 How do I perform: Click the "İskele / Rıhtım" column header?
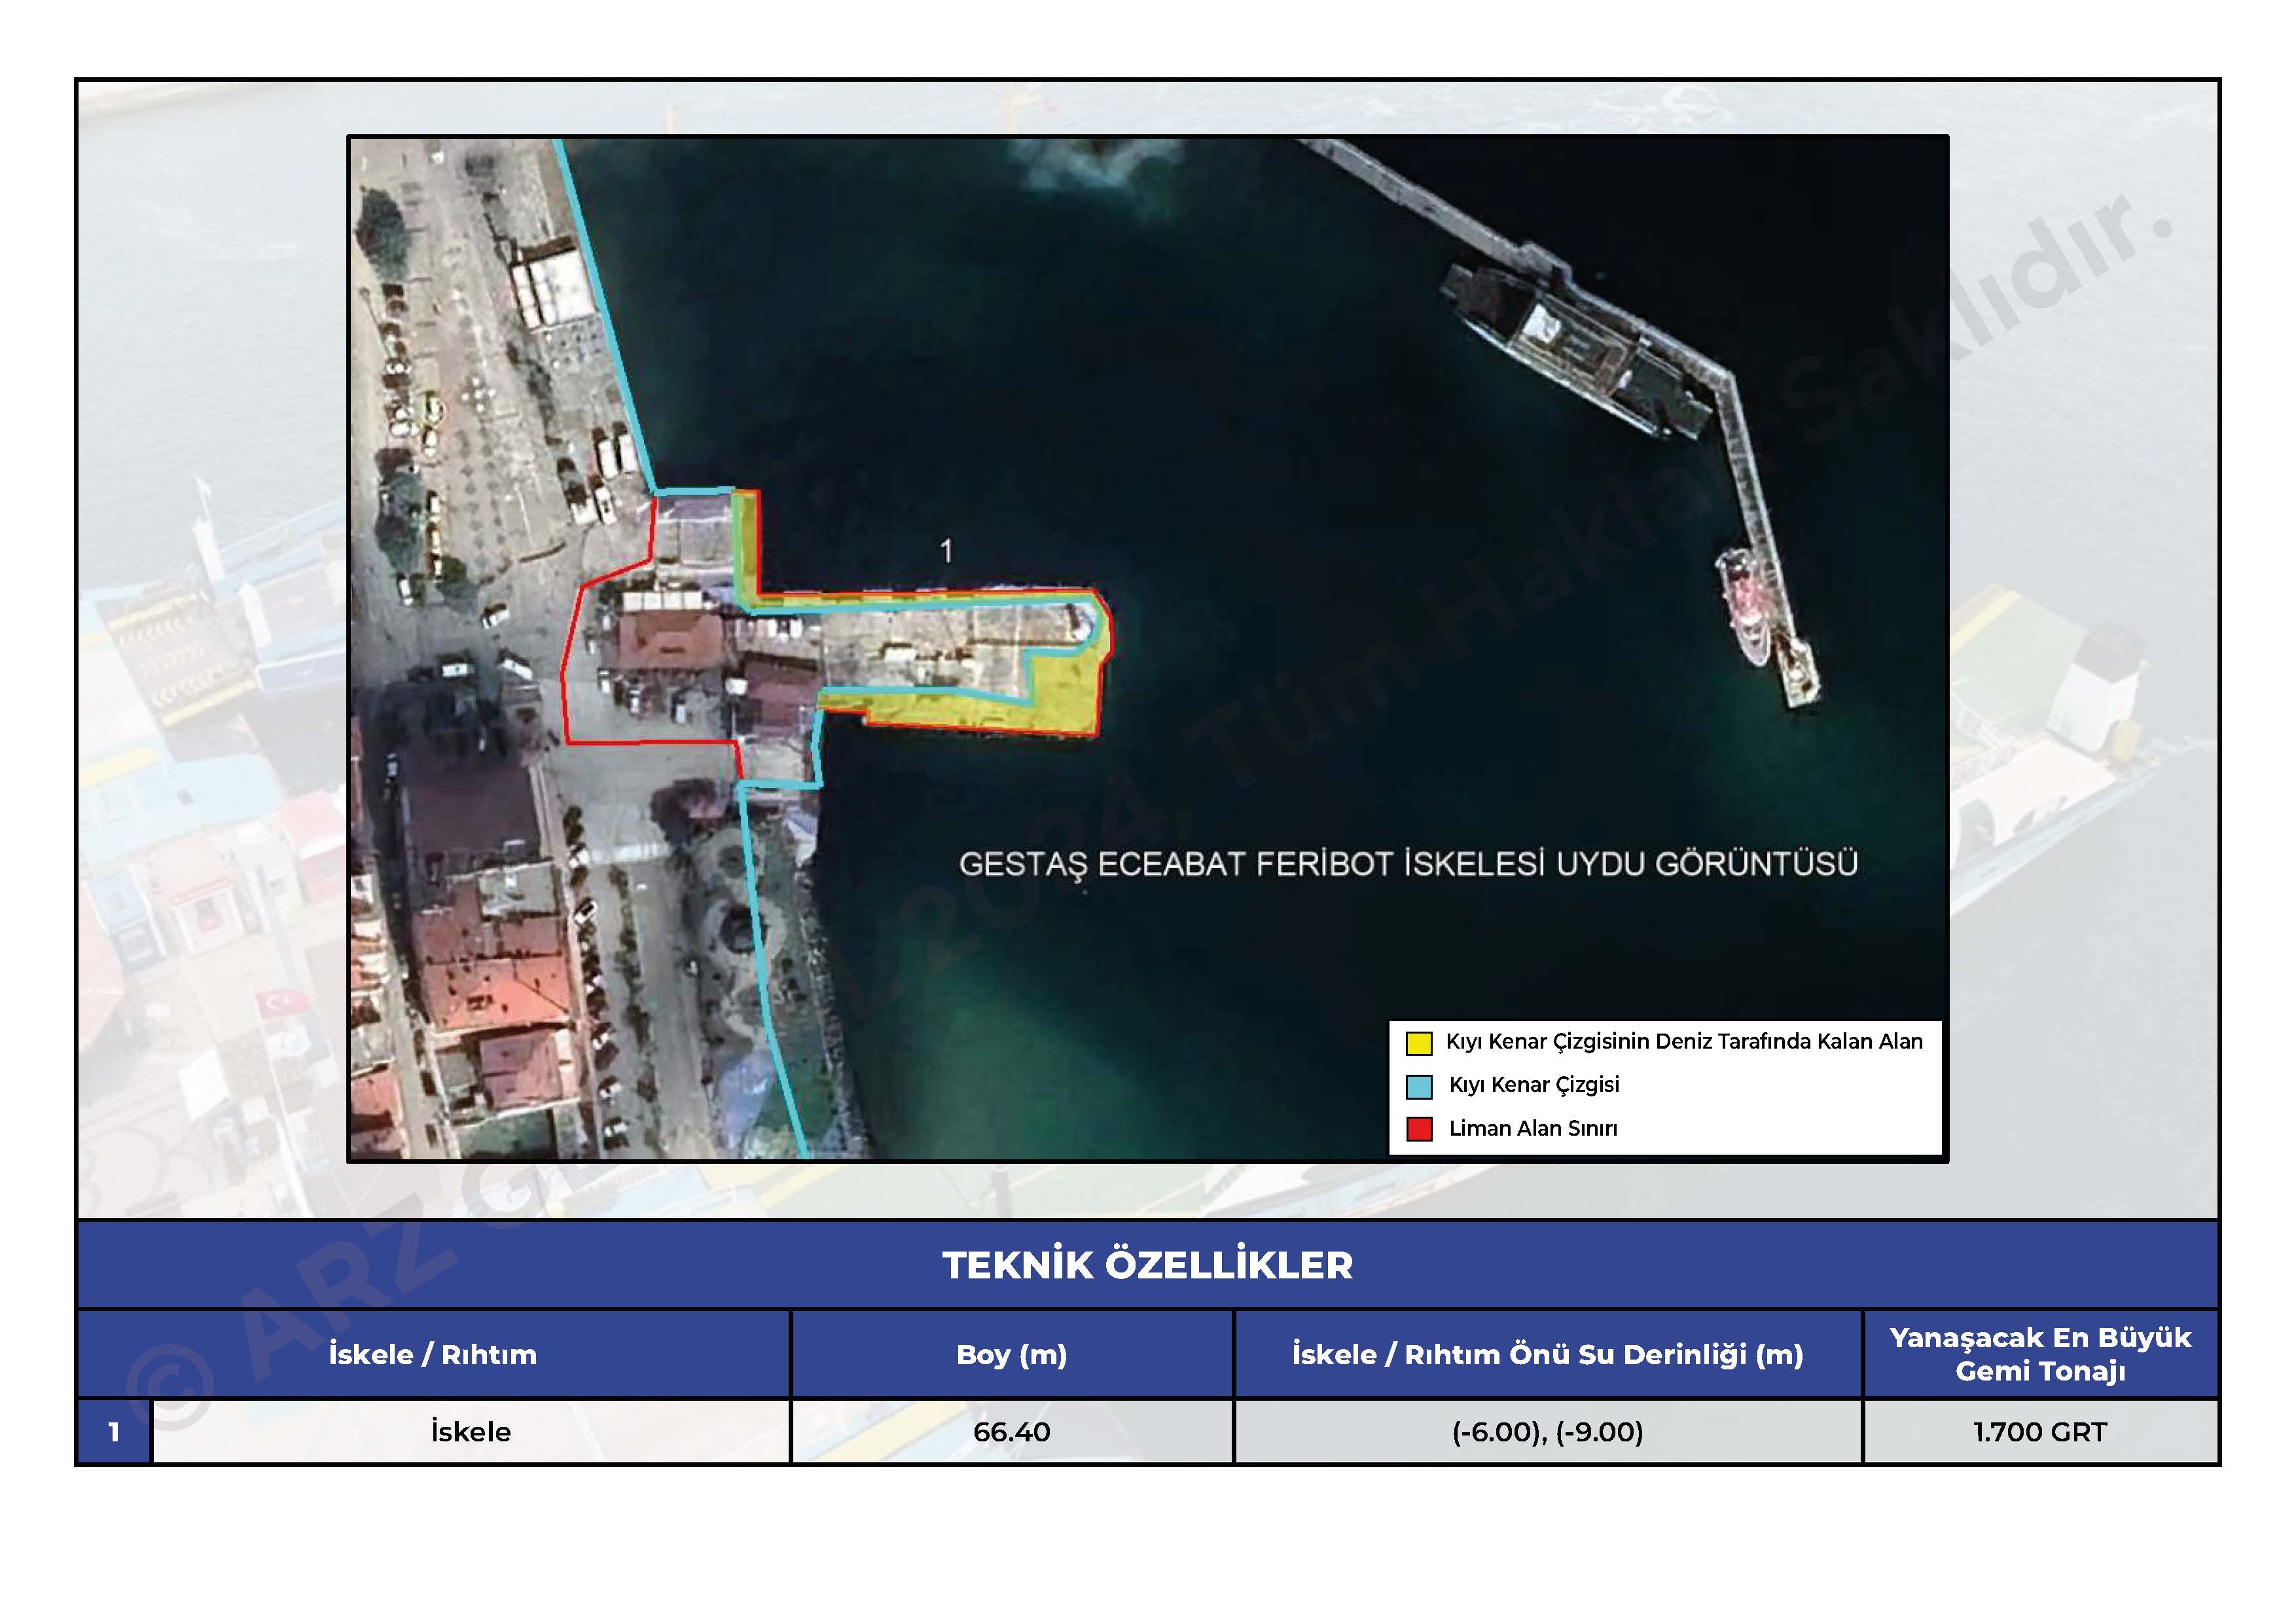433,1354
